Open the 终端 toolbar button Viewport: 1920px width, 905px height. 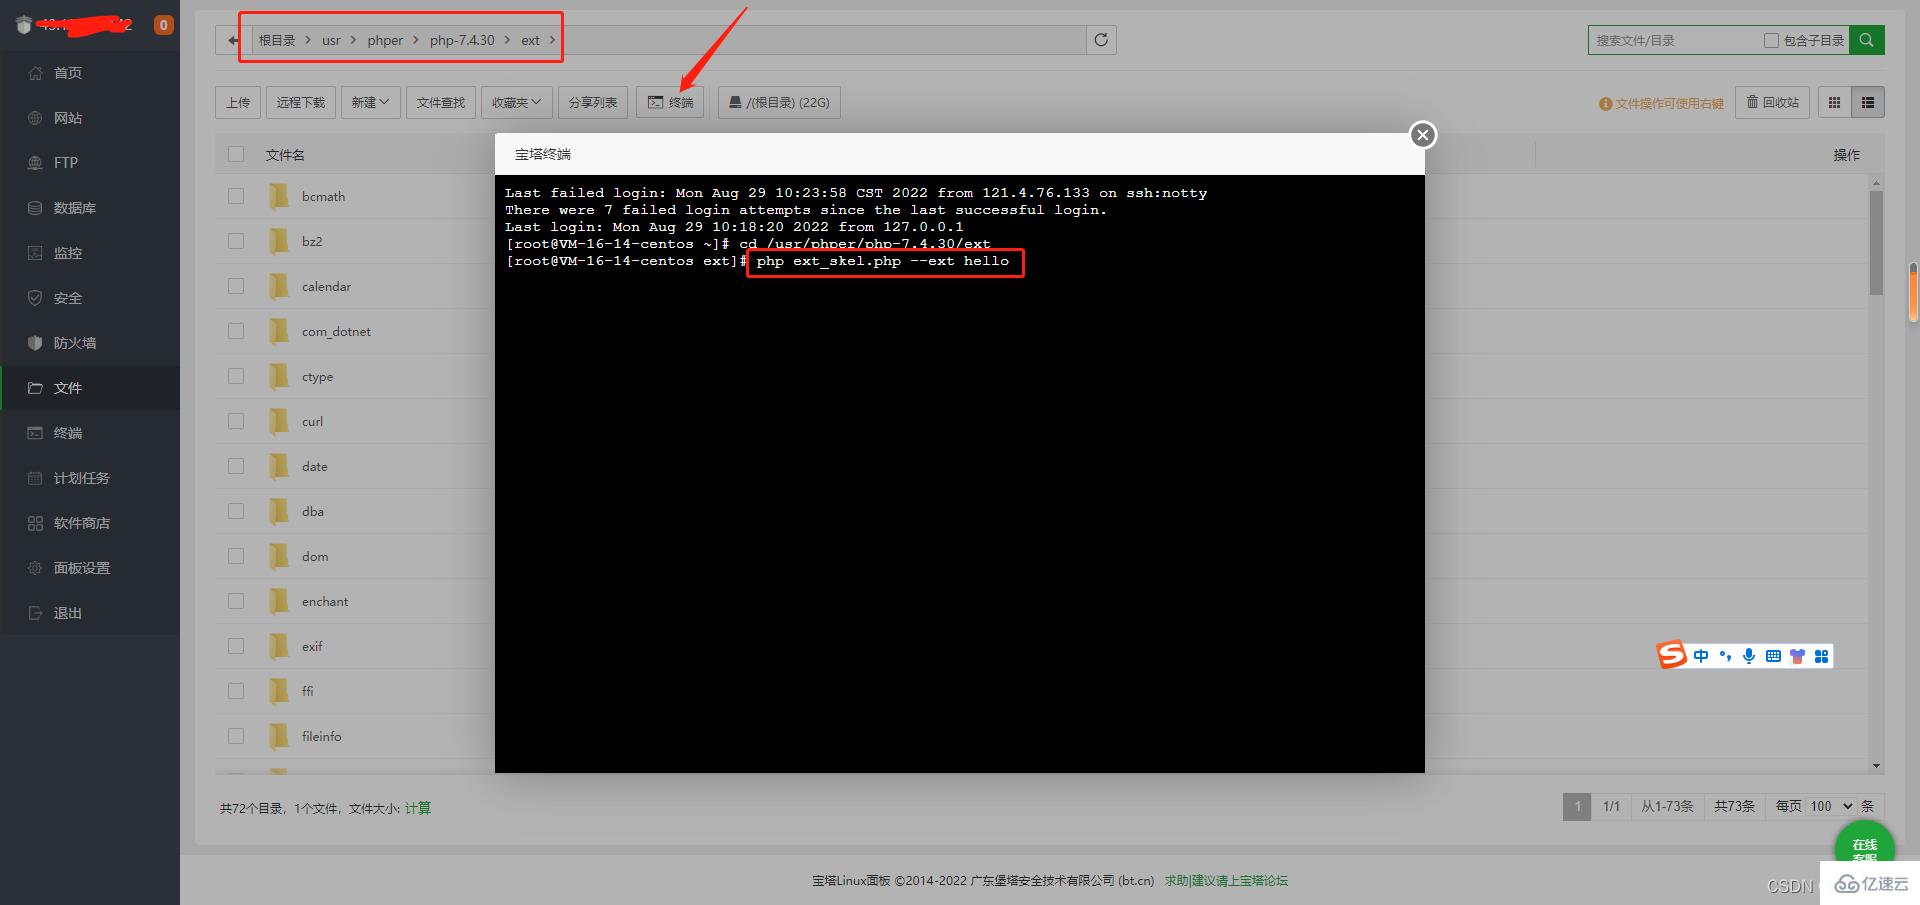click(x=670, y=102)
